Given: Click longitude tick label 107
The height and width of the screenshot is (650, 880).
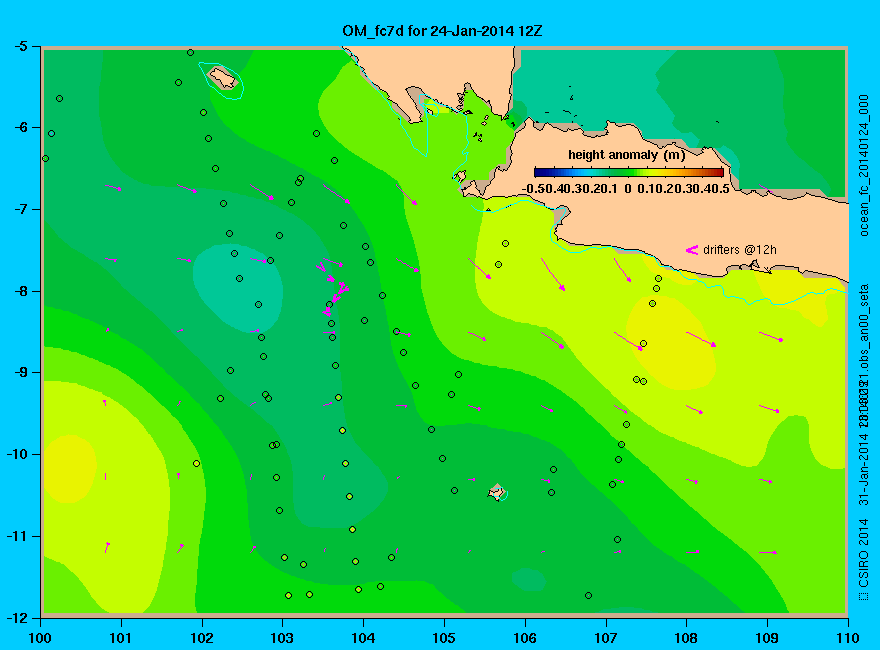Looking at the screenshot, I should (x=606, y=638).
